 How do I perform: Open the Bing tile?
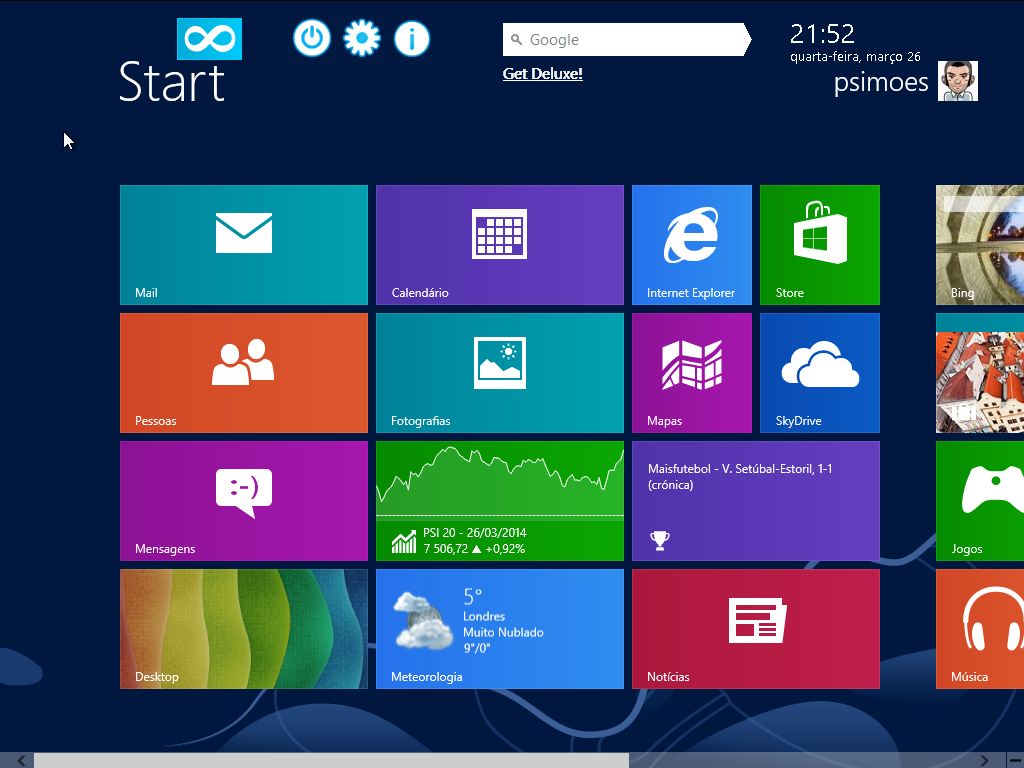coord(980,245)
